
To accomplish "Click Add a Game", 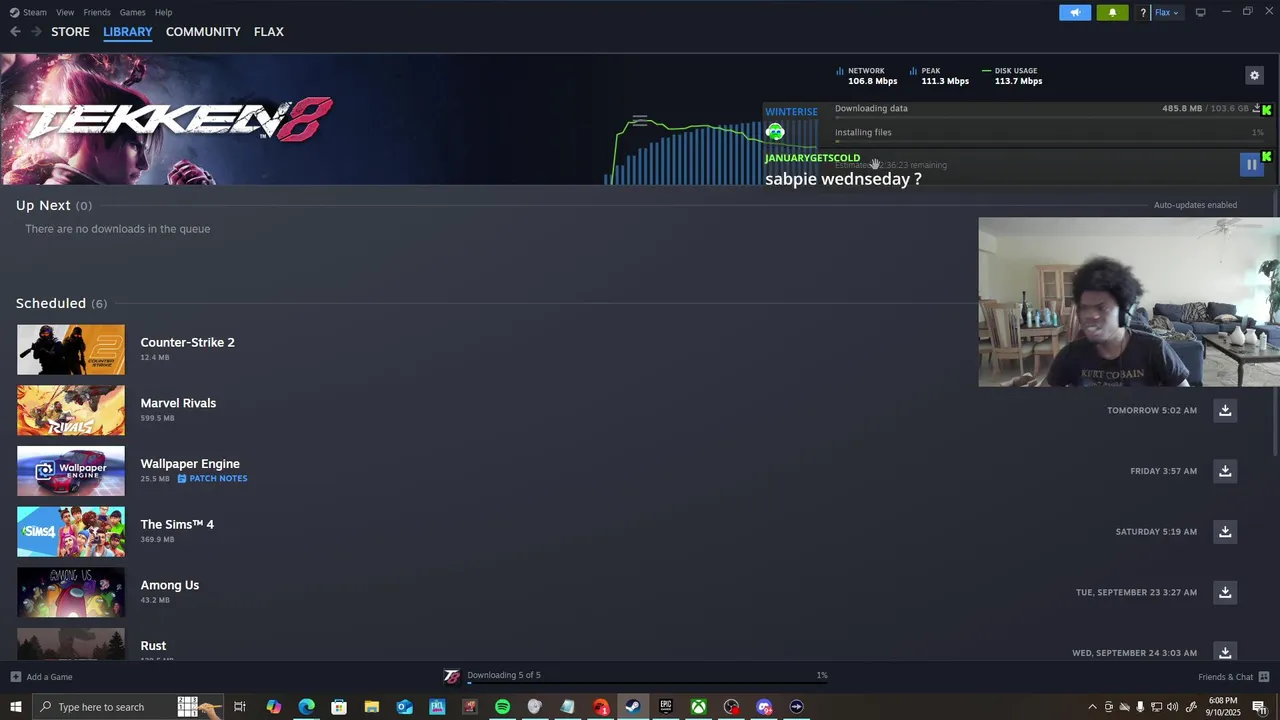I will (41, 677).
